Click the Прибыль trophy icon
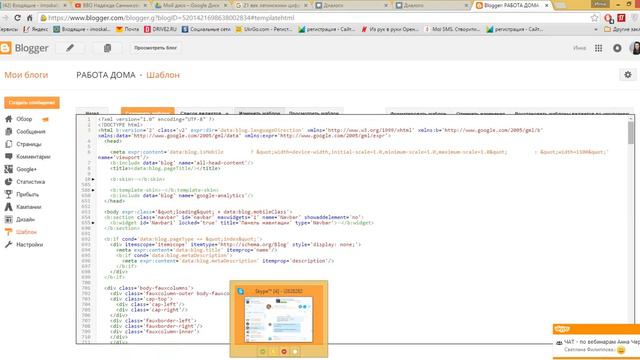Image resolution: width=640 pixels, height=360 pixels. click(9, 194)
